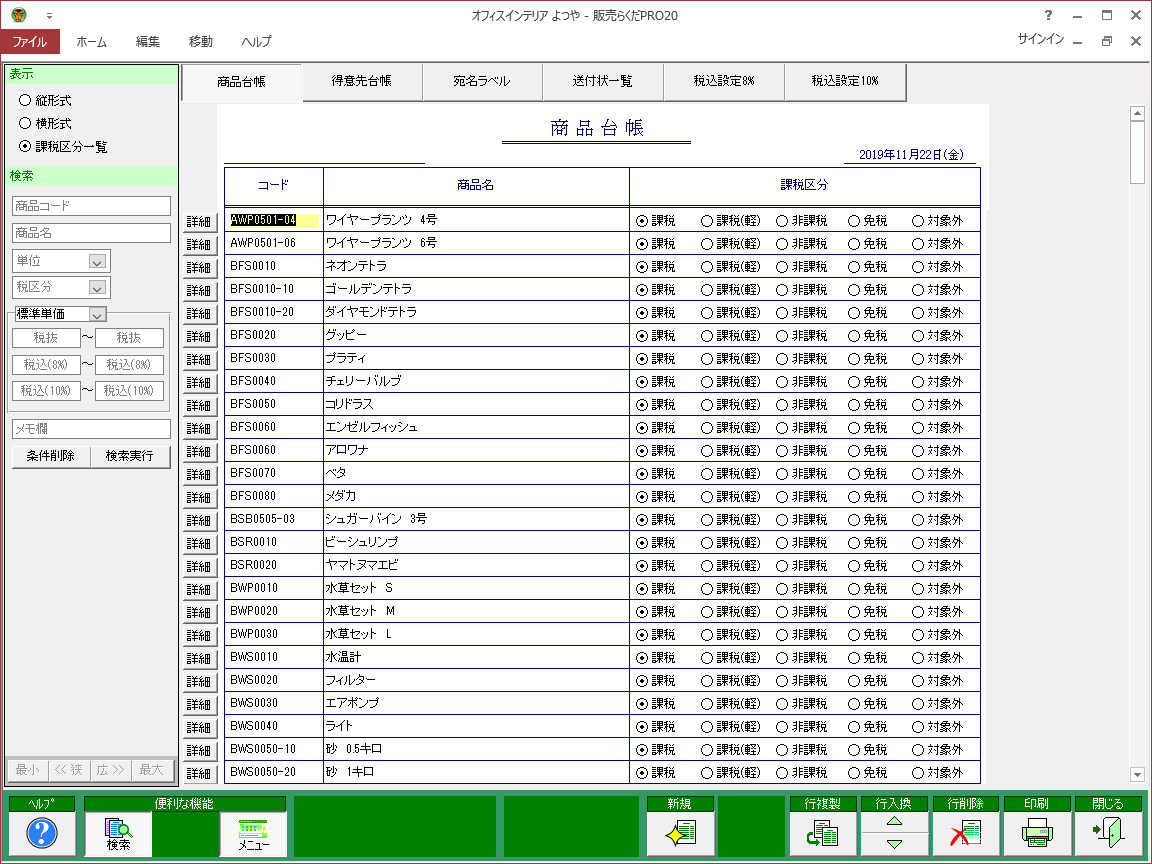Image resolution: width=1152 pixels, height=864 pixels.
Task: Open the ファイル menu
Action: point(29,42)
